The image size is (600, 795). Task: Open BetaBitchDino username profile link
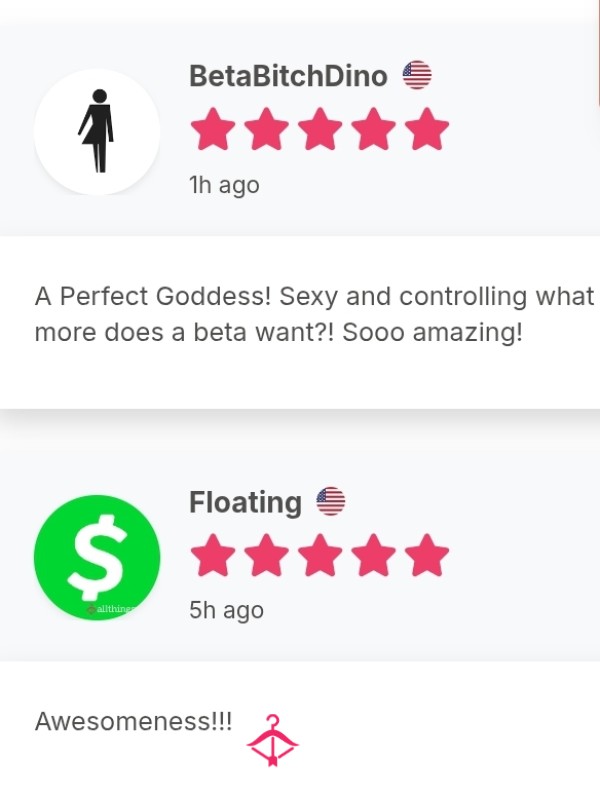click(x=289, y=76)
